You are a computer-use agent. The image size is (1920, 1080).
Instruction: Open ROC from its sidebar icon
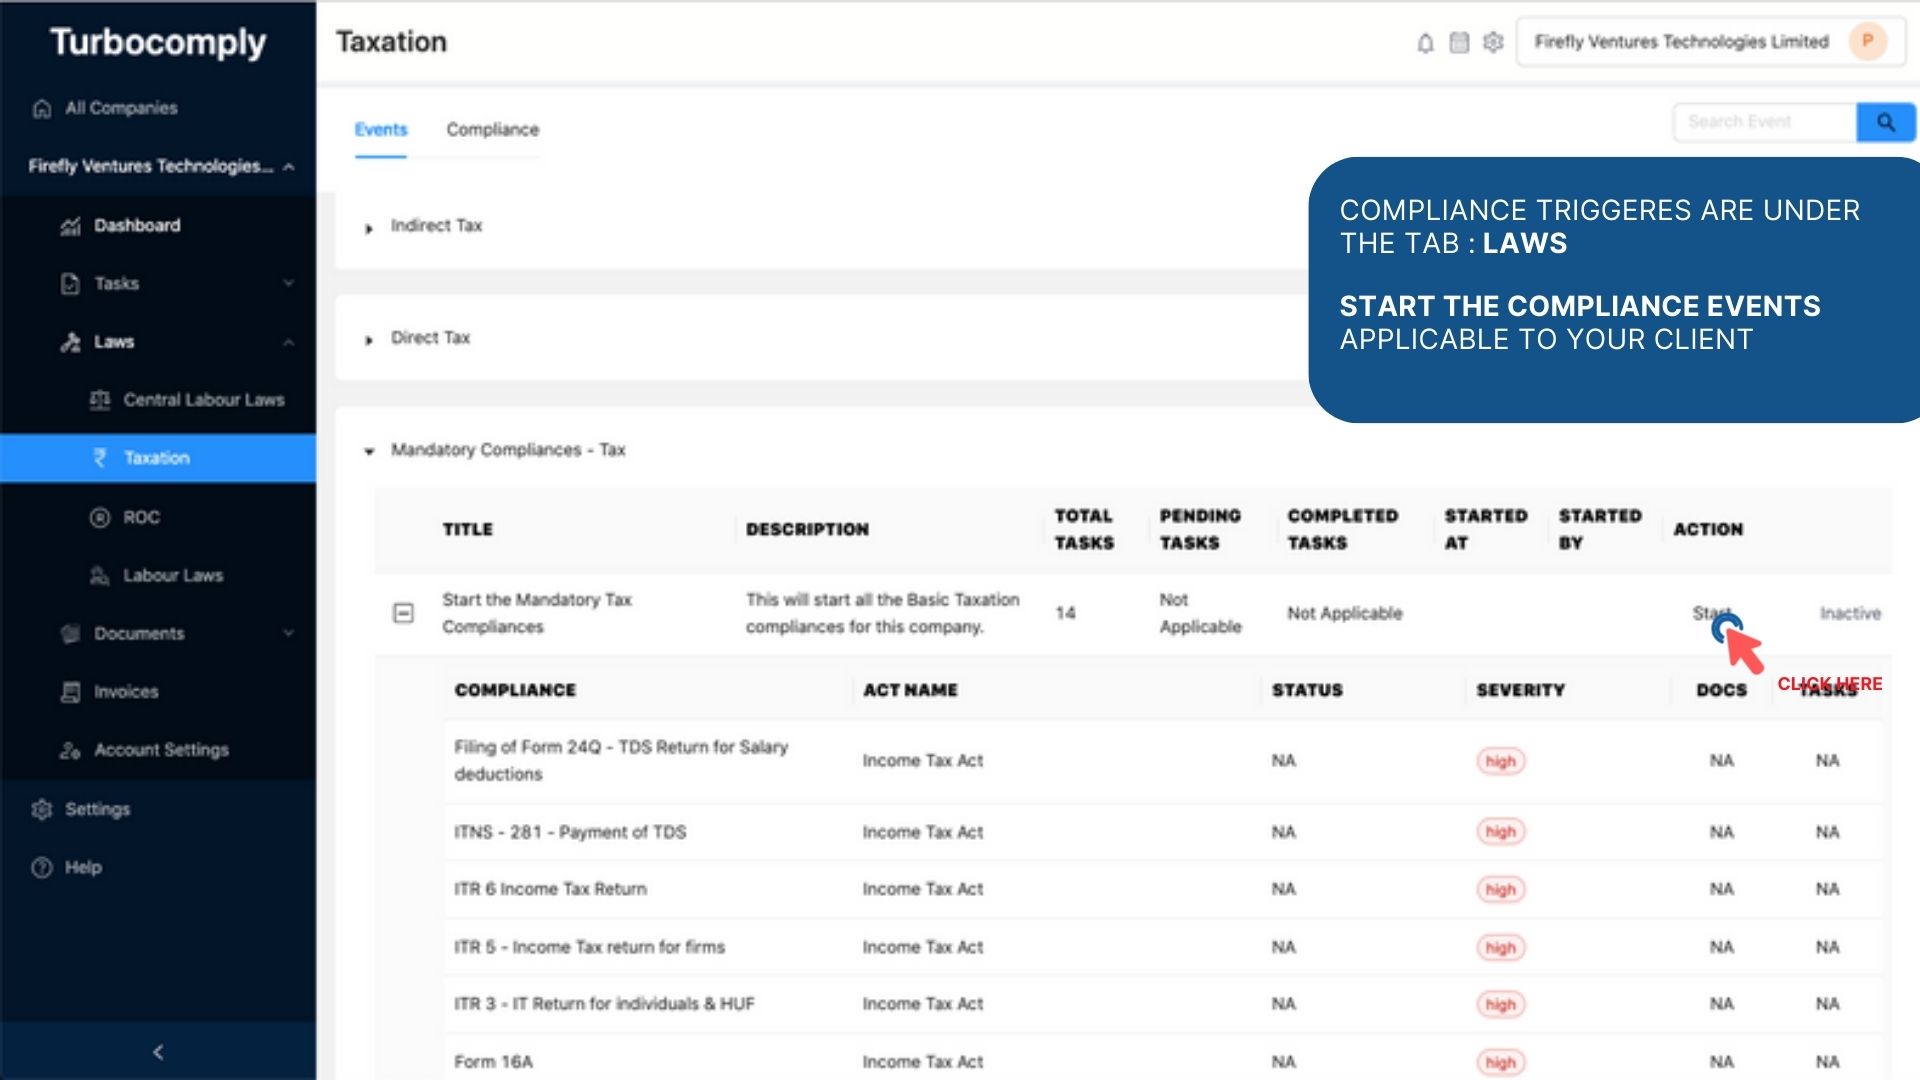tap(99, 517)
